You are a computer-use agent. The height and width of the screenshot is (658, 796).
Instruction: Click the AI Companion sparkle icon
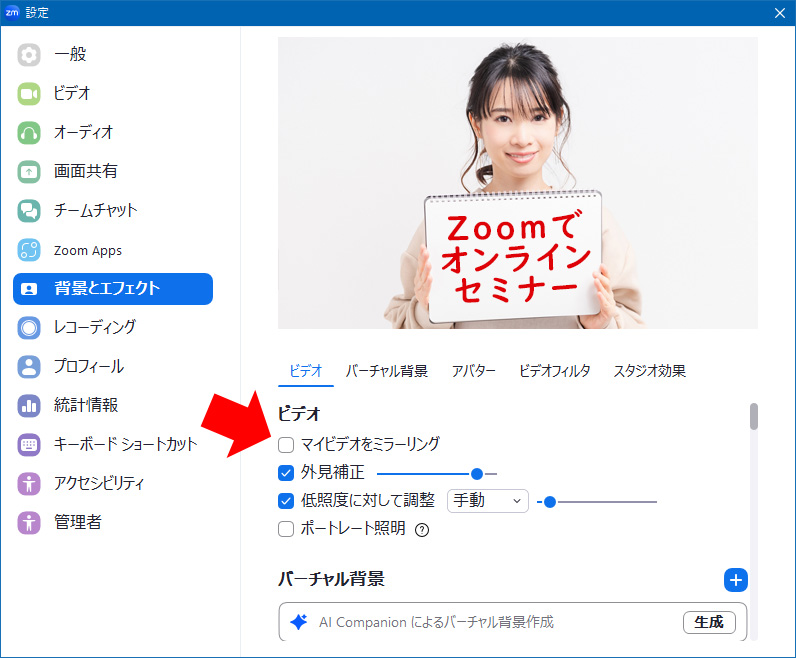298,622
